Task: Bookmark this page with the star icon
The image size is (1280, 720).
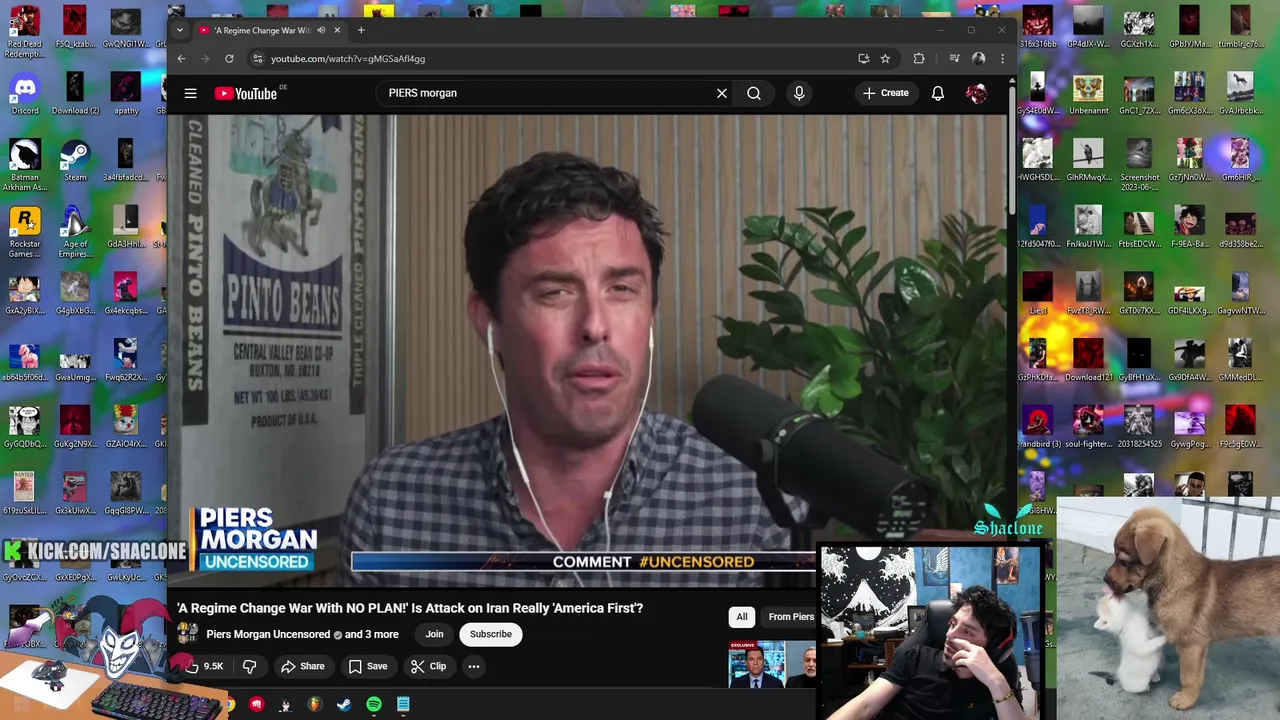Action: 885,59
